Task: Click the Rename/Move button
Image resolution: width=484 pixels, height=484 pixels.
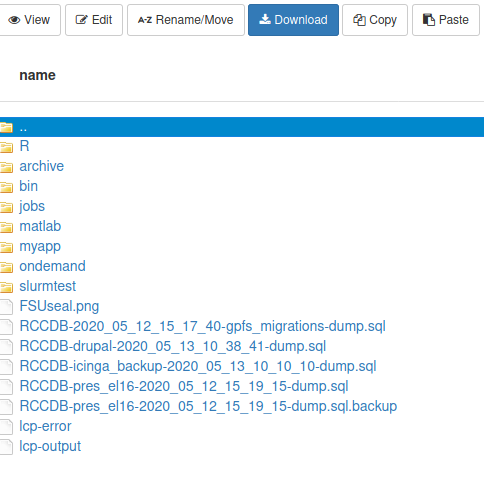Action: pyautogui.click(x=186, y=20)
